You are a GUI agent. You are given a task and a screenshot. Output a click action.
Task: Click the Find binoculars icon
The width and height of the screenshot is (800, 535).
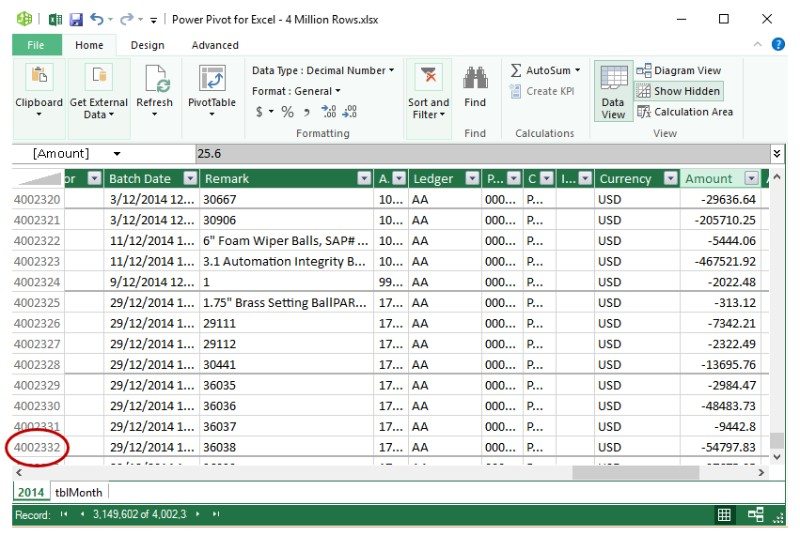tap(475, 78)
